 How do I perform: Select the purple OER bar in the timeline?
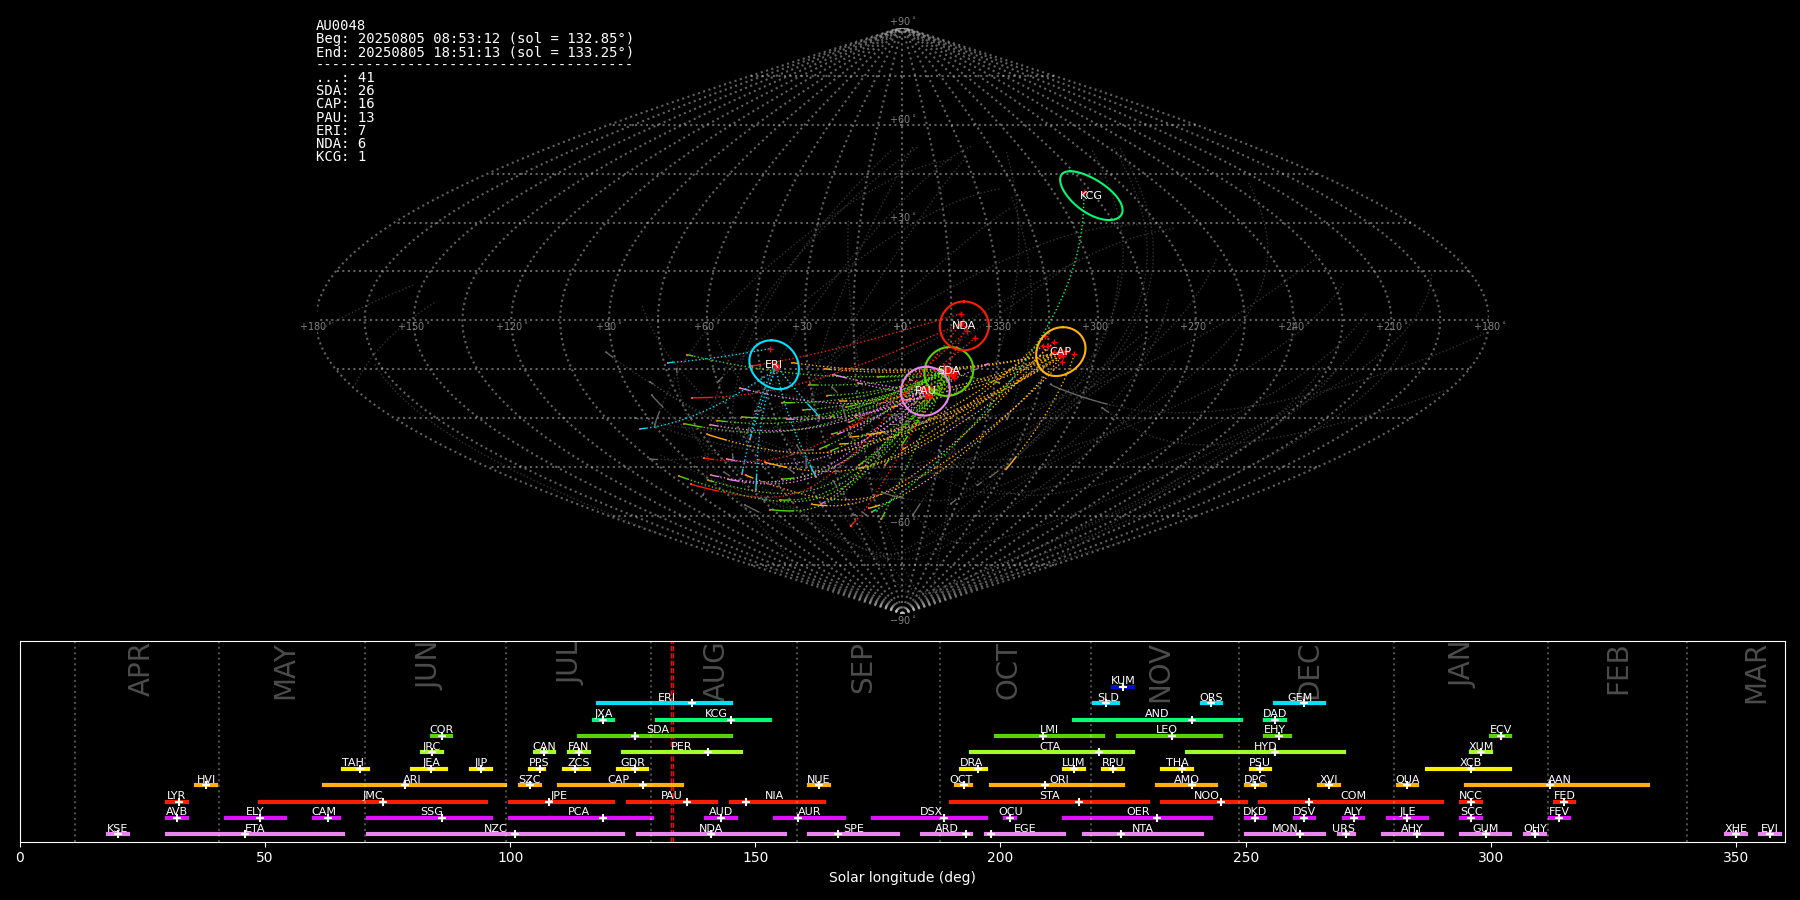(1137, 818)
